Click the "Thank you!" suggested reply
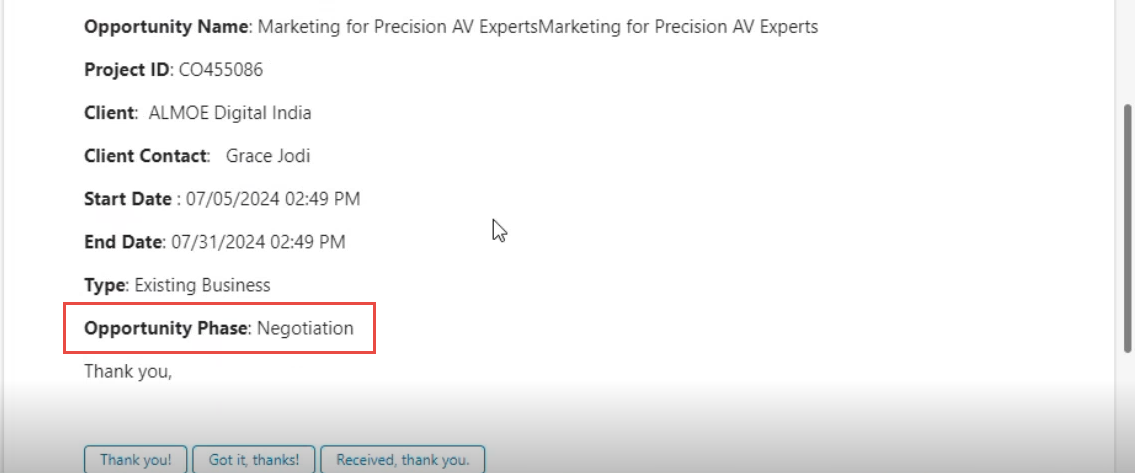Image resolution: width=1135 pixels, height=473 pixels. pos(135,460)
